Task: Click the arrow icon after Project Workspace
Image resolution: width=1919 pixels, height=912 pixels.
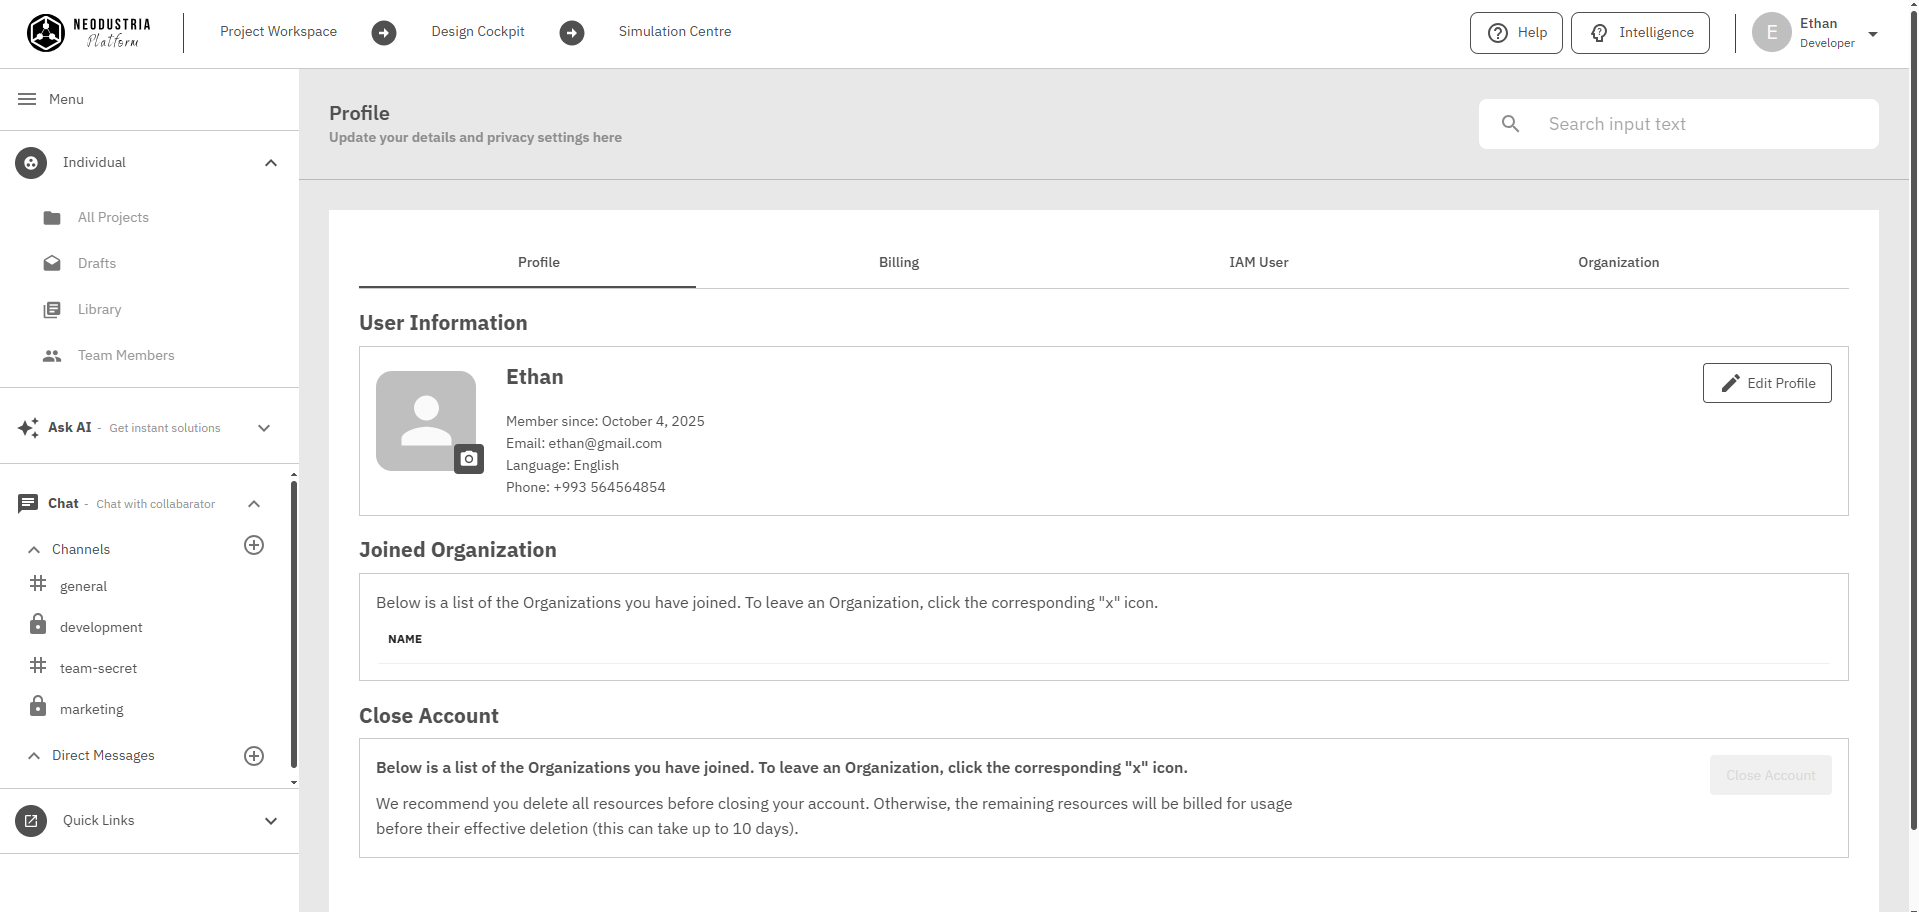Action: coord(384,33)
